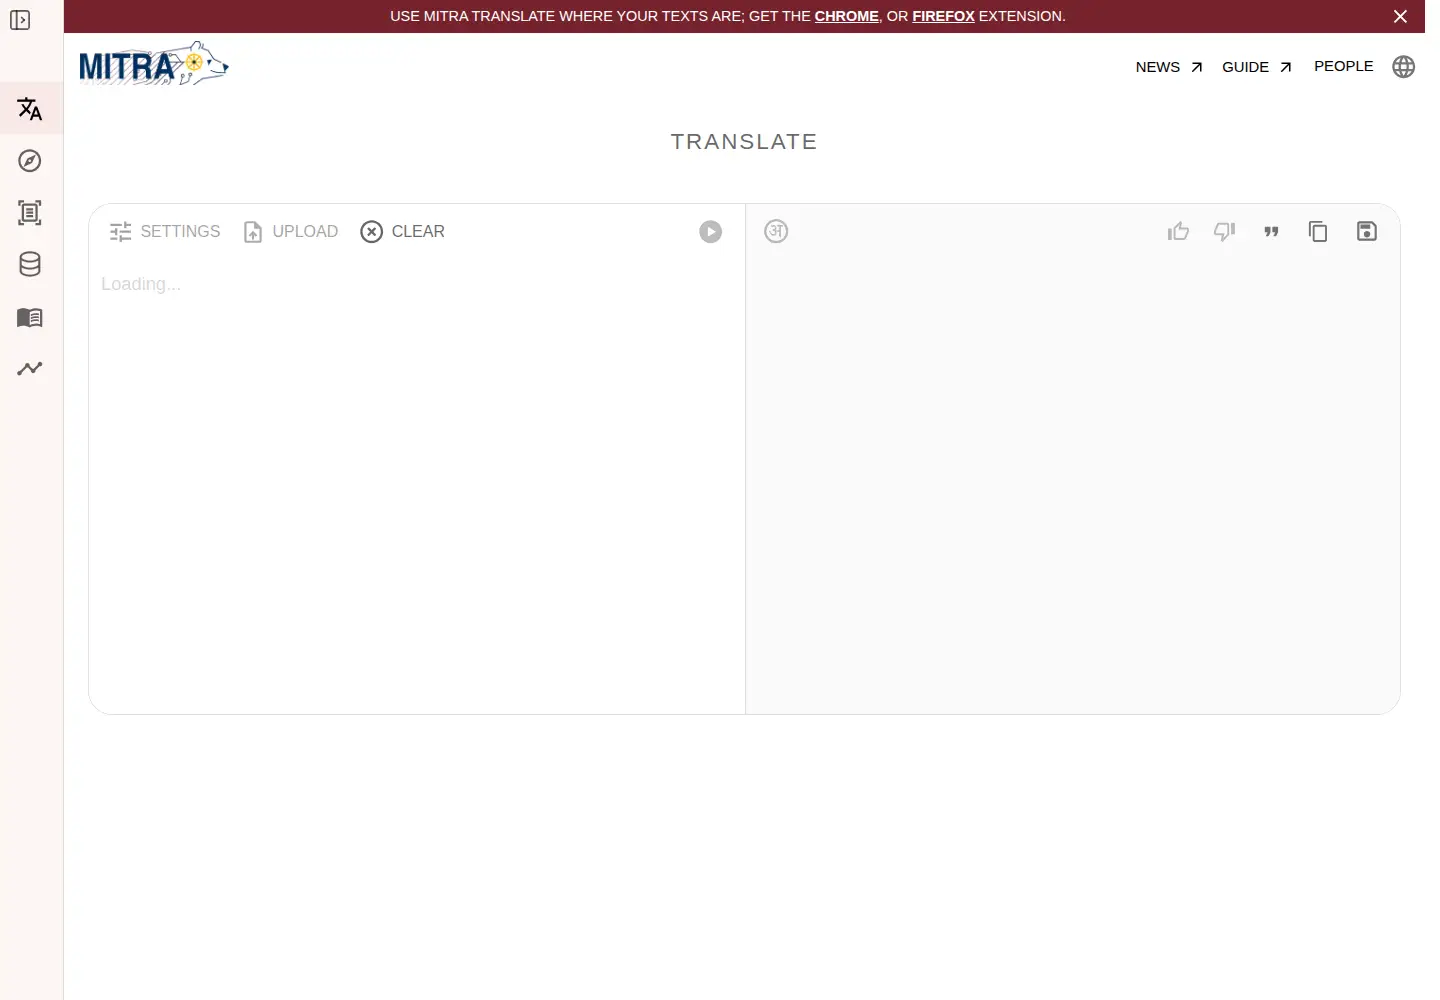Open the language globe menu

pyautogui.click(x=1404, y=67)
